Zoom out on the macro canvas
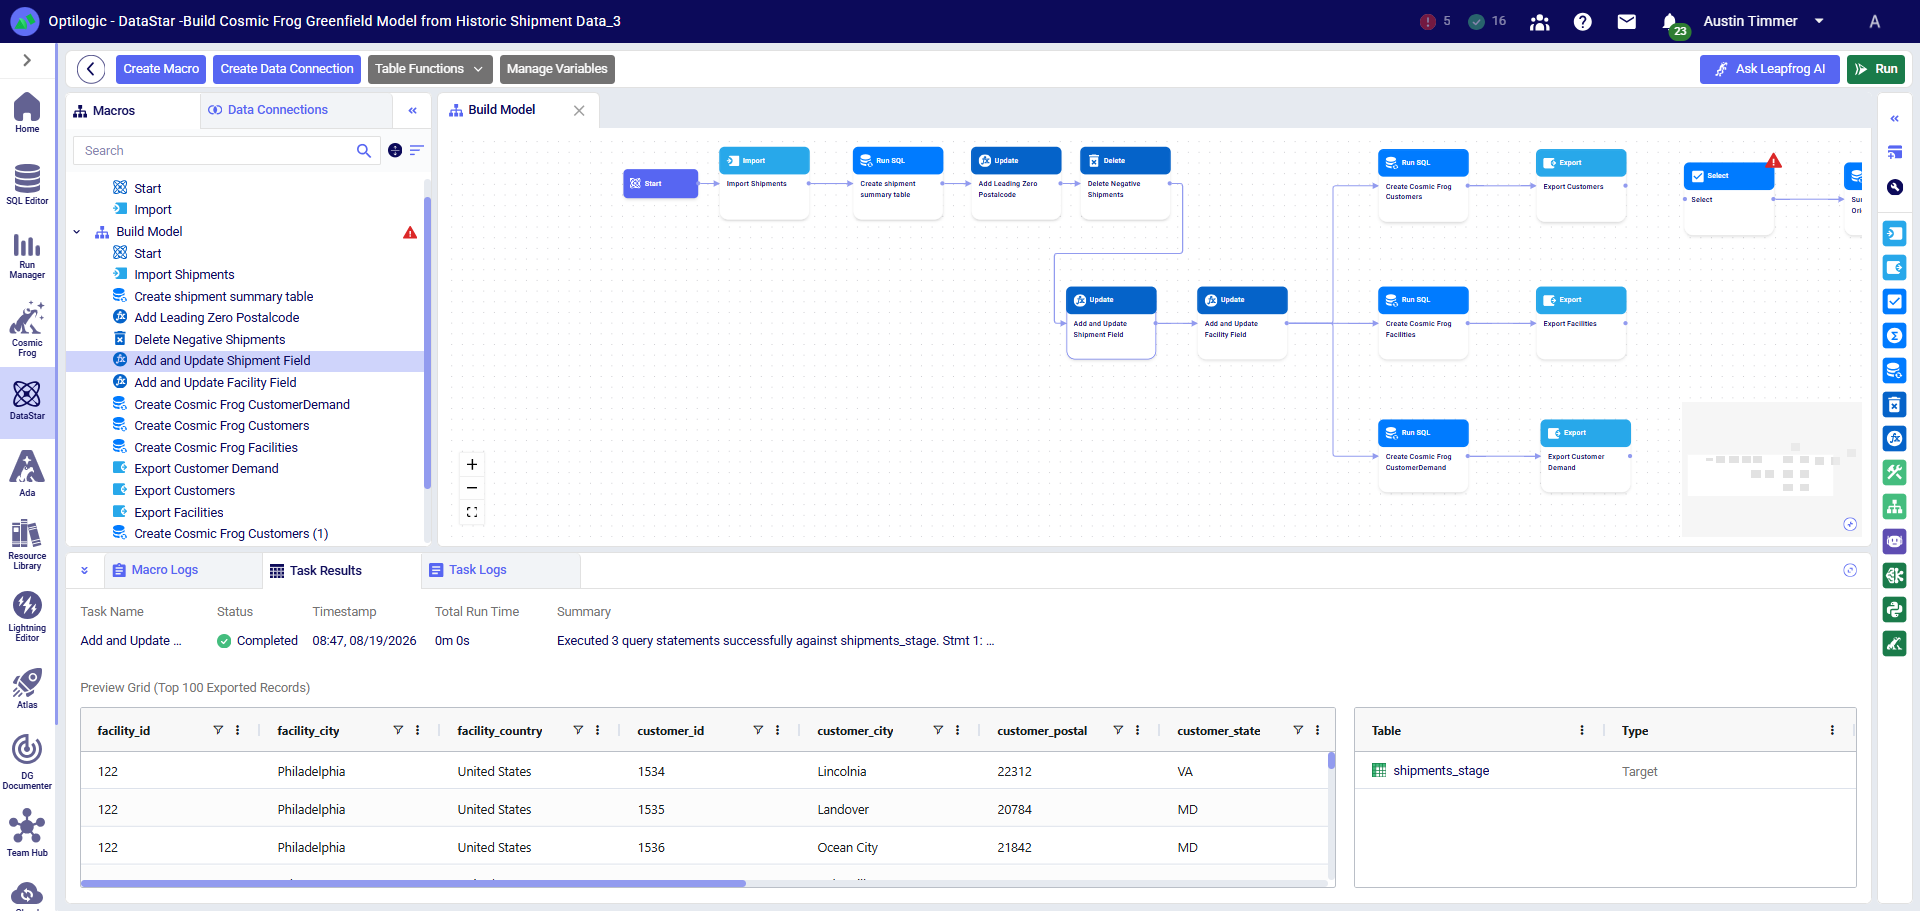This screenshot has height=911, width=1920. pyautogui.click(x=472, y=488)
